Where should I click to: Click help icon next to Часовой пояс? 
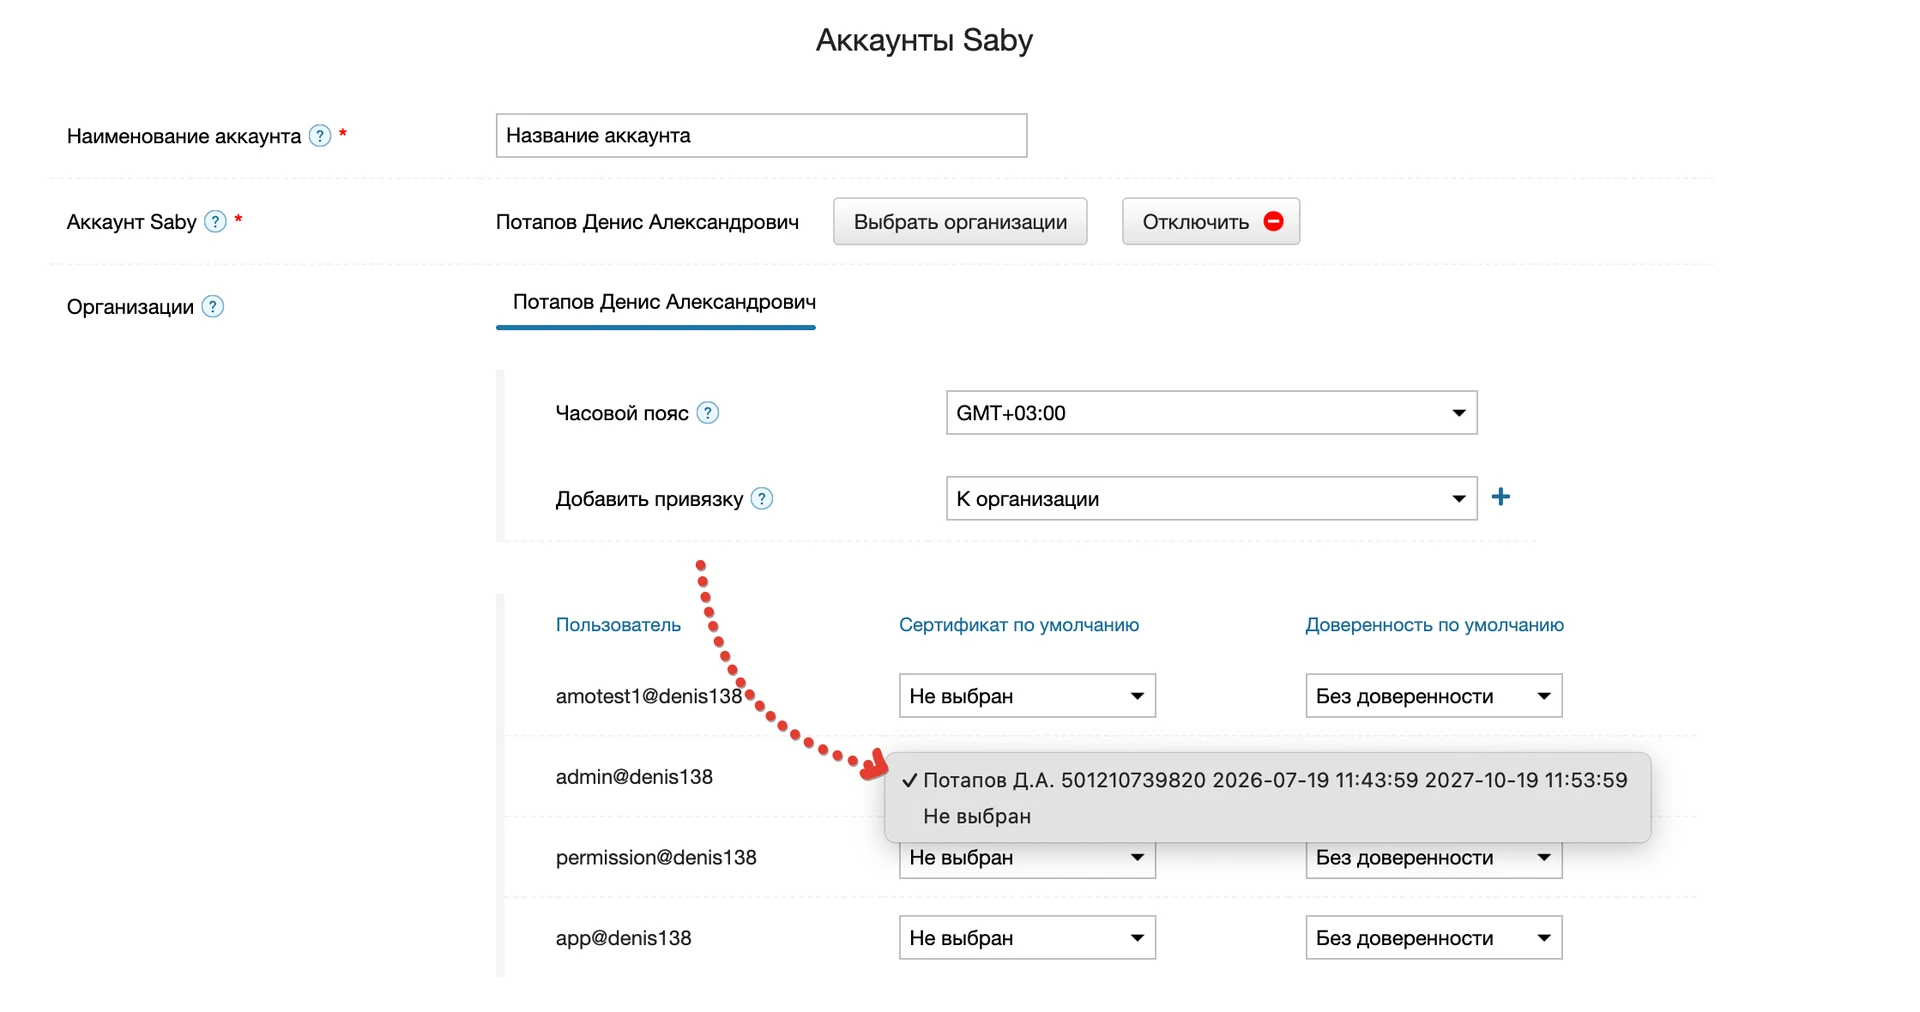(x=708, y=413)
